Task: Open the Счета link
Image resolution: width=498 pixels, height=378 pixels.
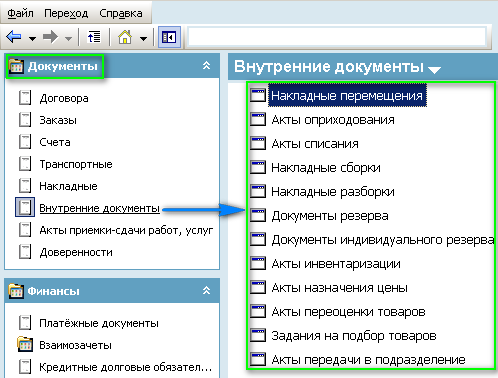Action: tap(55, 142)
